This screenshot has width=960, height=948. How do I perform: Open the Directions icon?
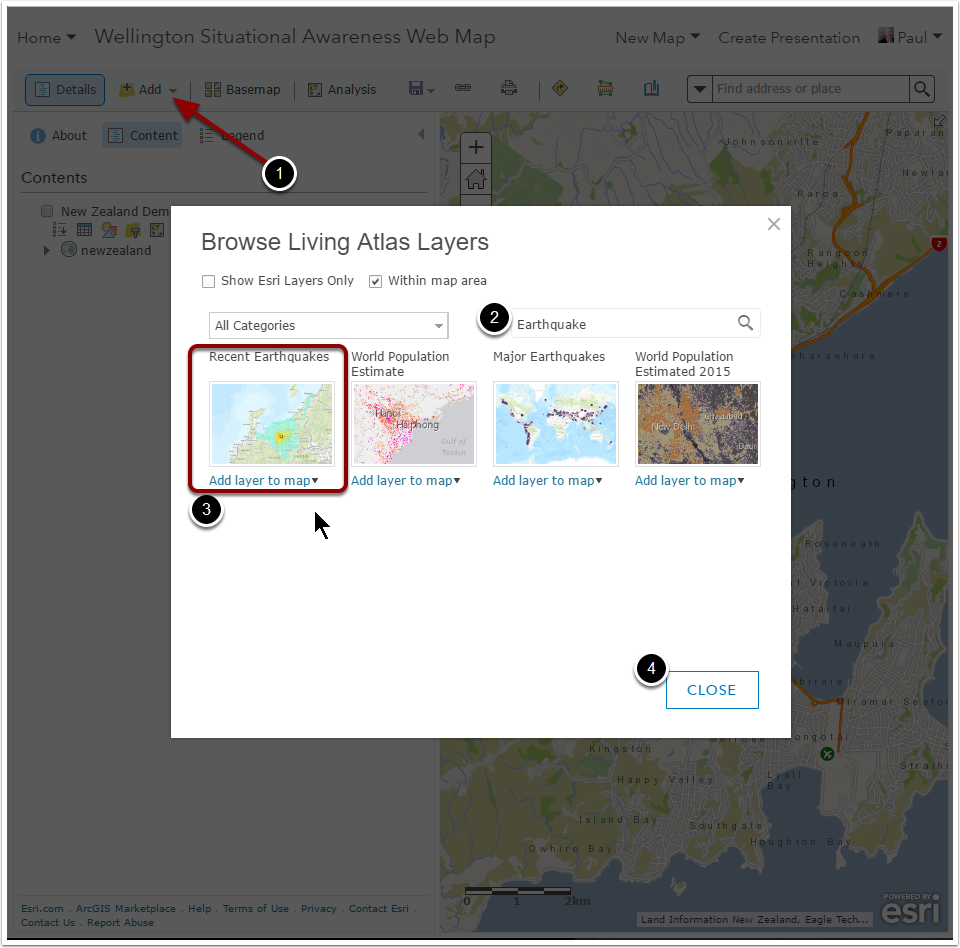coord(560,88)
